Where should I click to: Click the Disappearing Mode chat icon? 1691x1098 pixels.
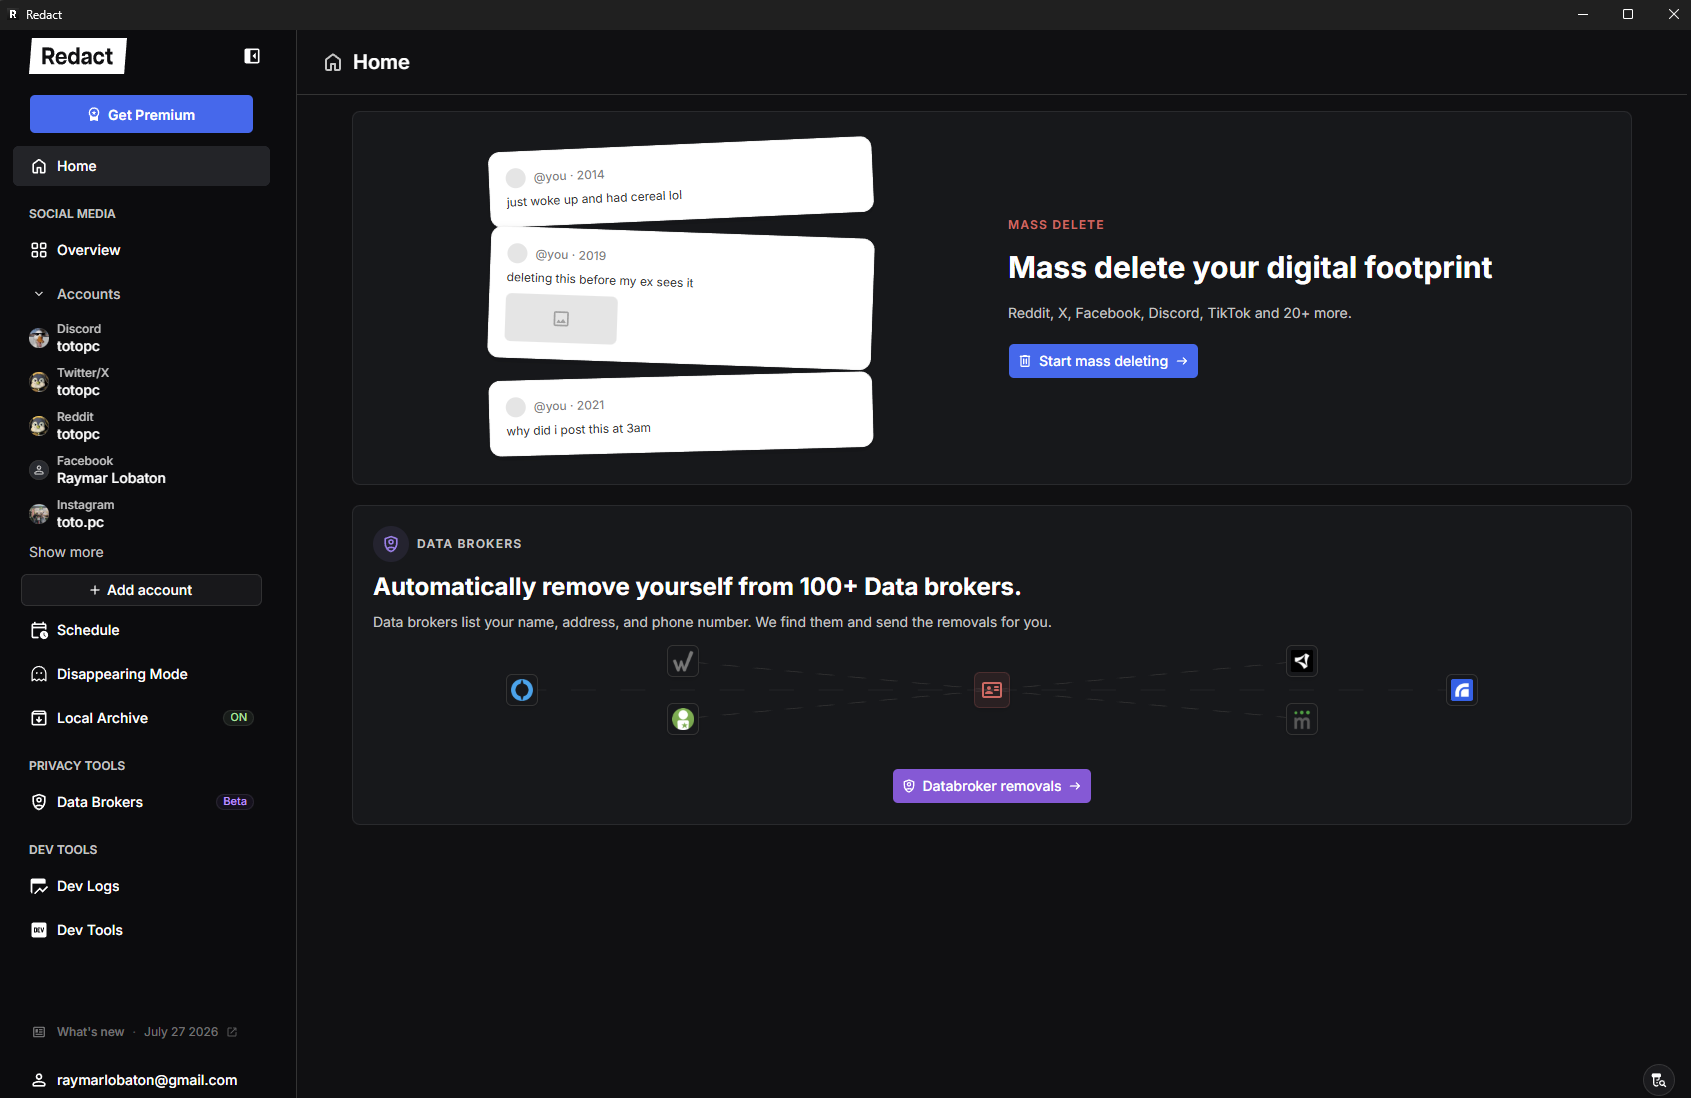[39, 674]
